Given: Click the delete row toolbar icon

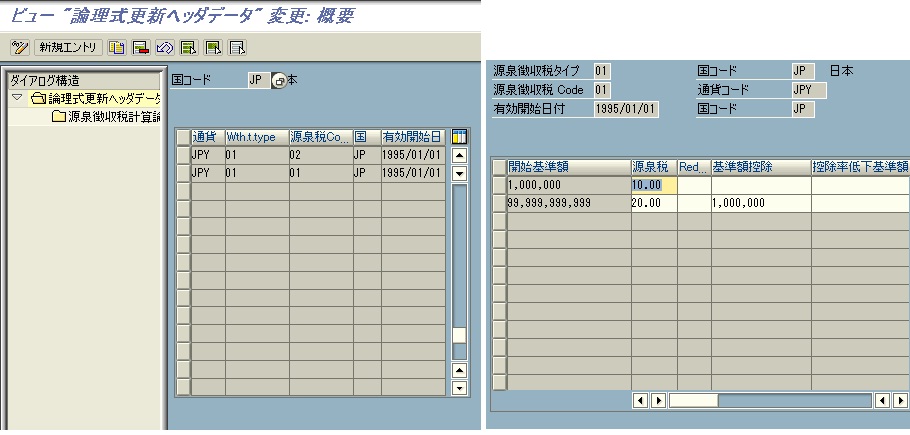Looking at the screenshot, I should tap(141, 47).
